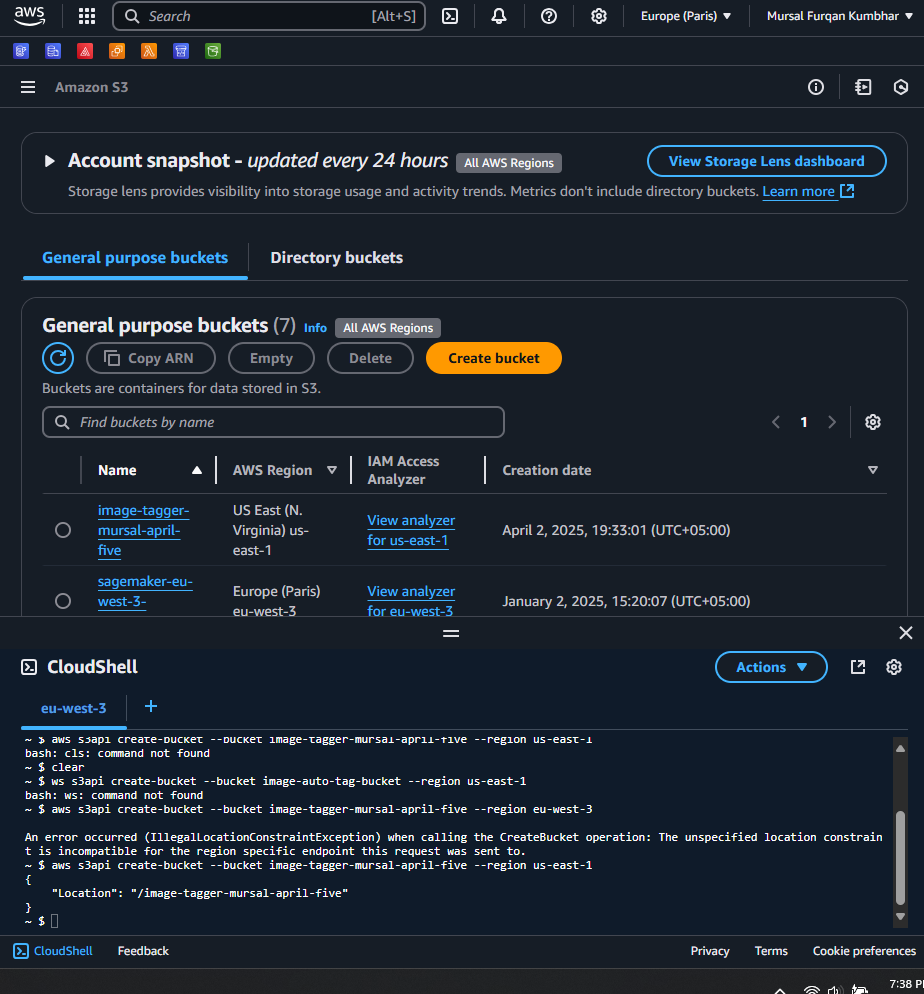Image resolution: width=924 pixels, height=994 pixels.
Task: Click the AWS logo home icon
Action: 29,16
